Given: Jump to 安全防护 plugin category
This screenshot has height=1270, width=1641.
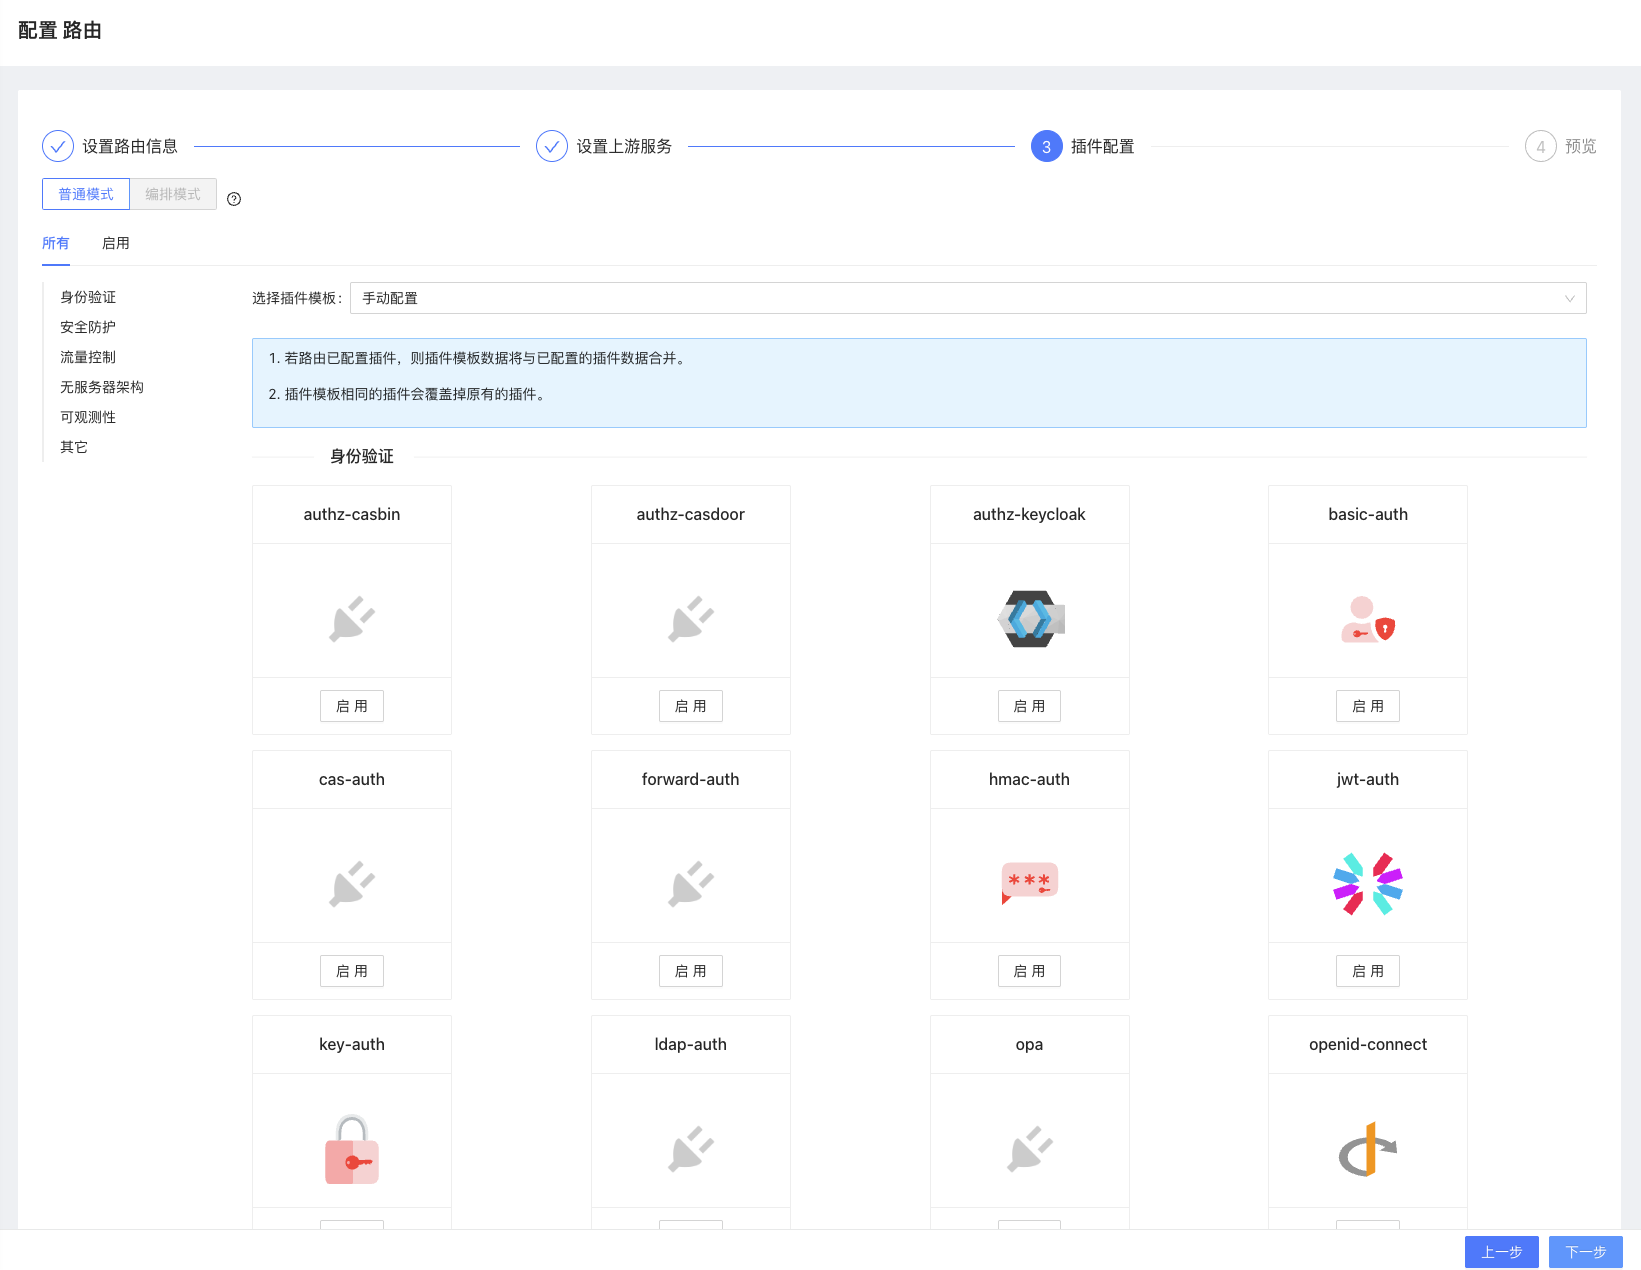Looking at the screenshot, I should [x=88, y=327].
